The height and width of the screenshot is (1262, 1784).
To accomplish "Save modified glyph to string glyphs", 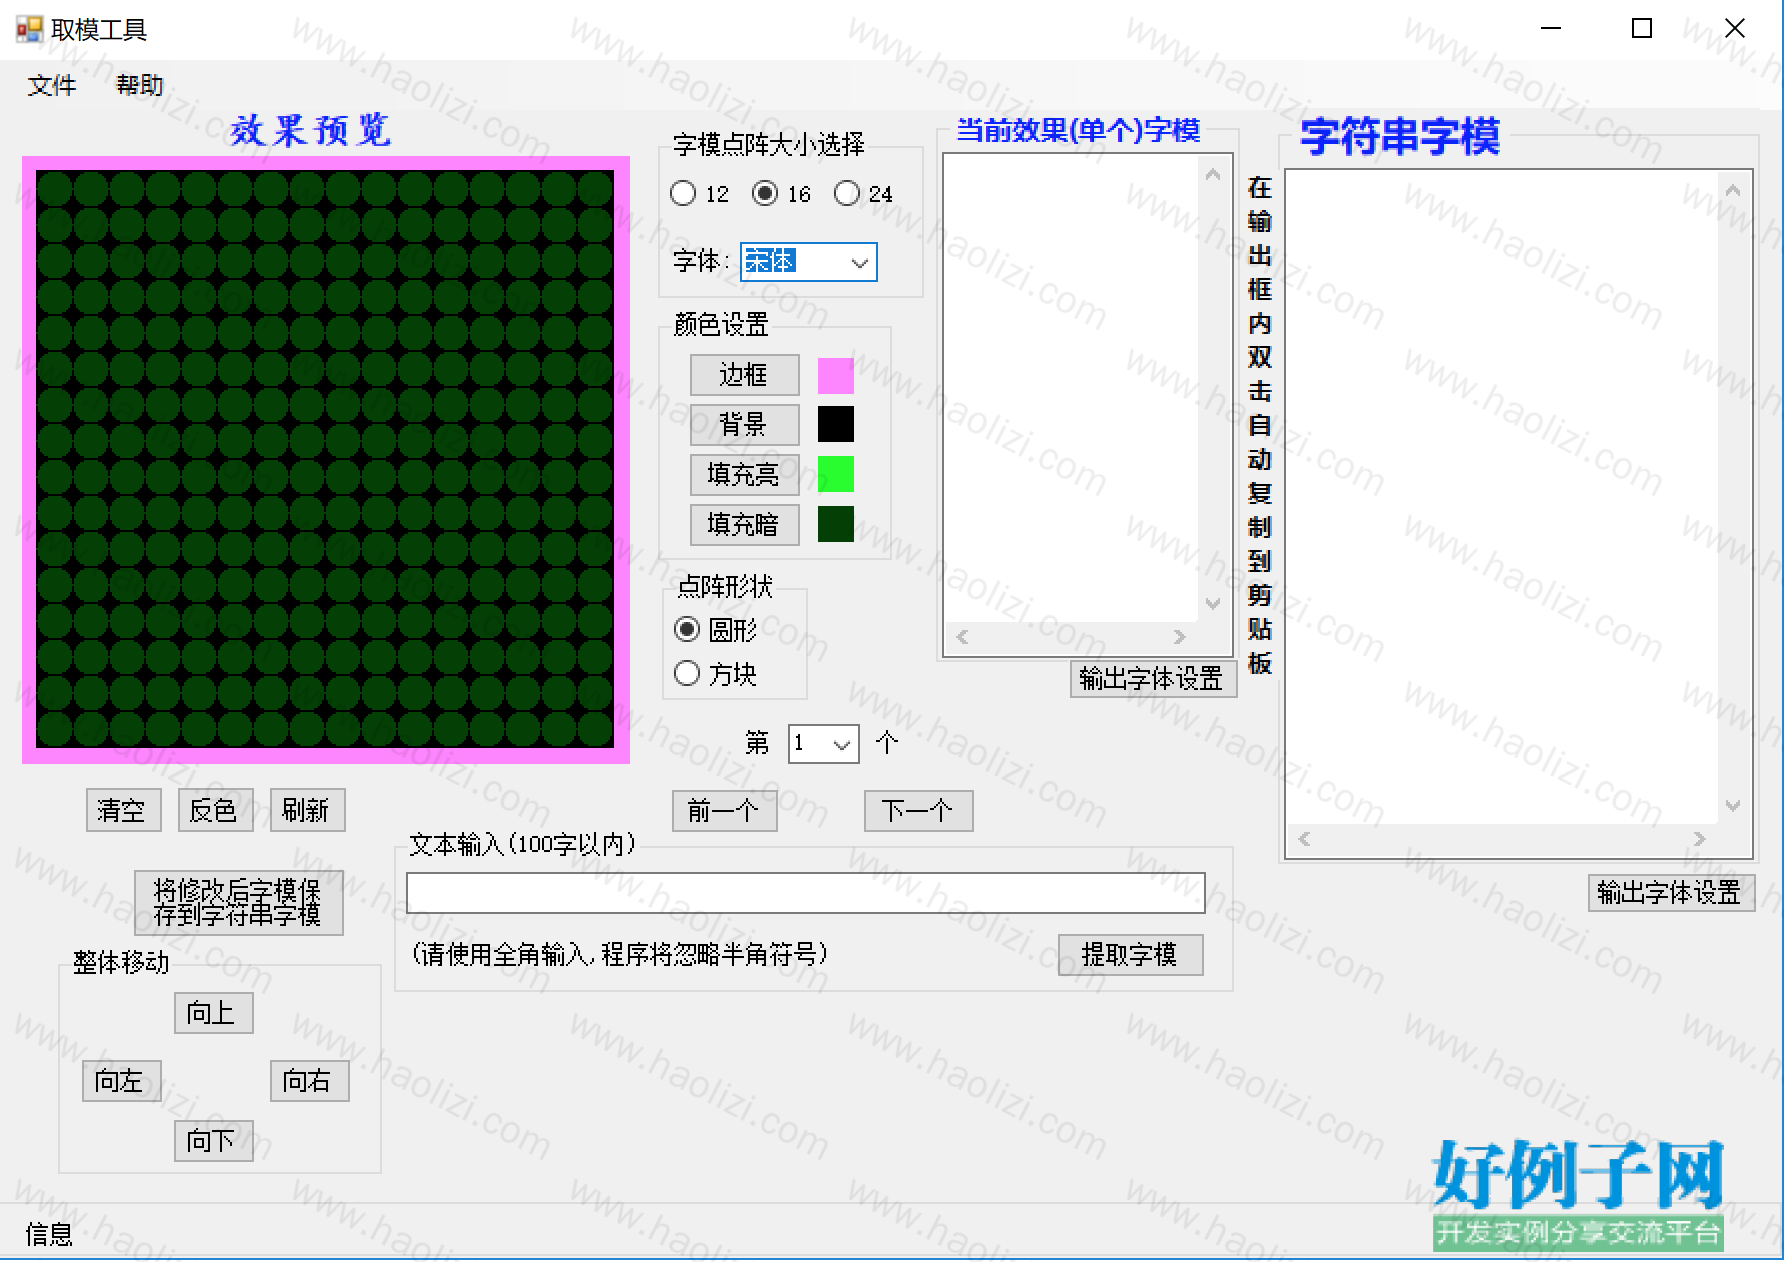I will (238, 902).
